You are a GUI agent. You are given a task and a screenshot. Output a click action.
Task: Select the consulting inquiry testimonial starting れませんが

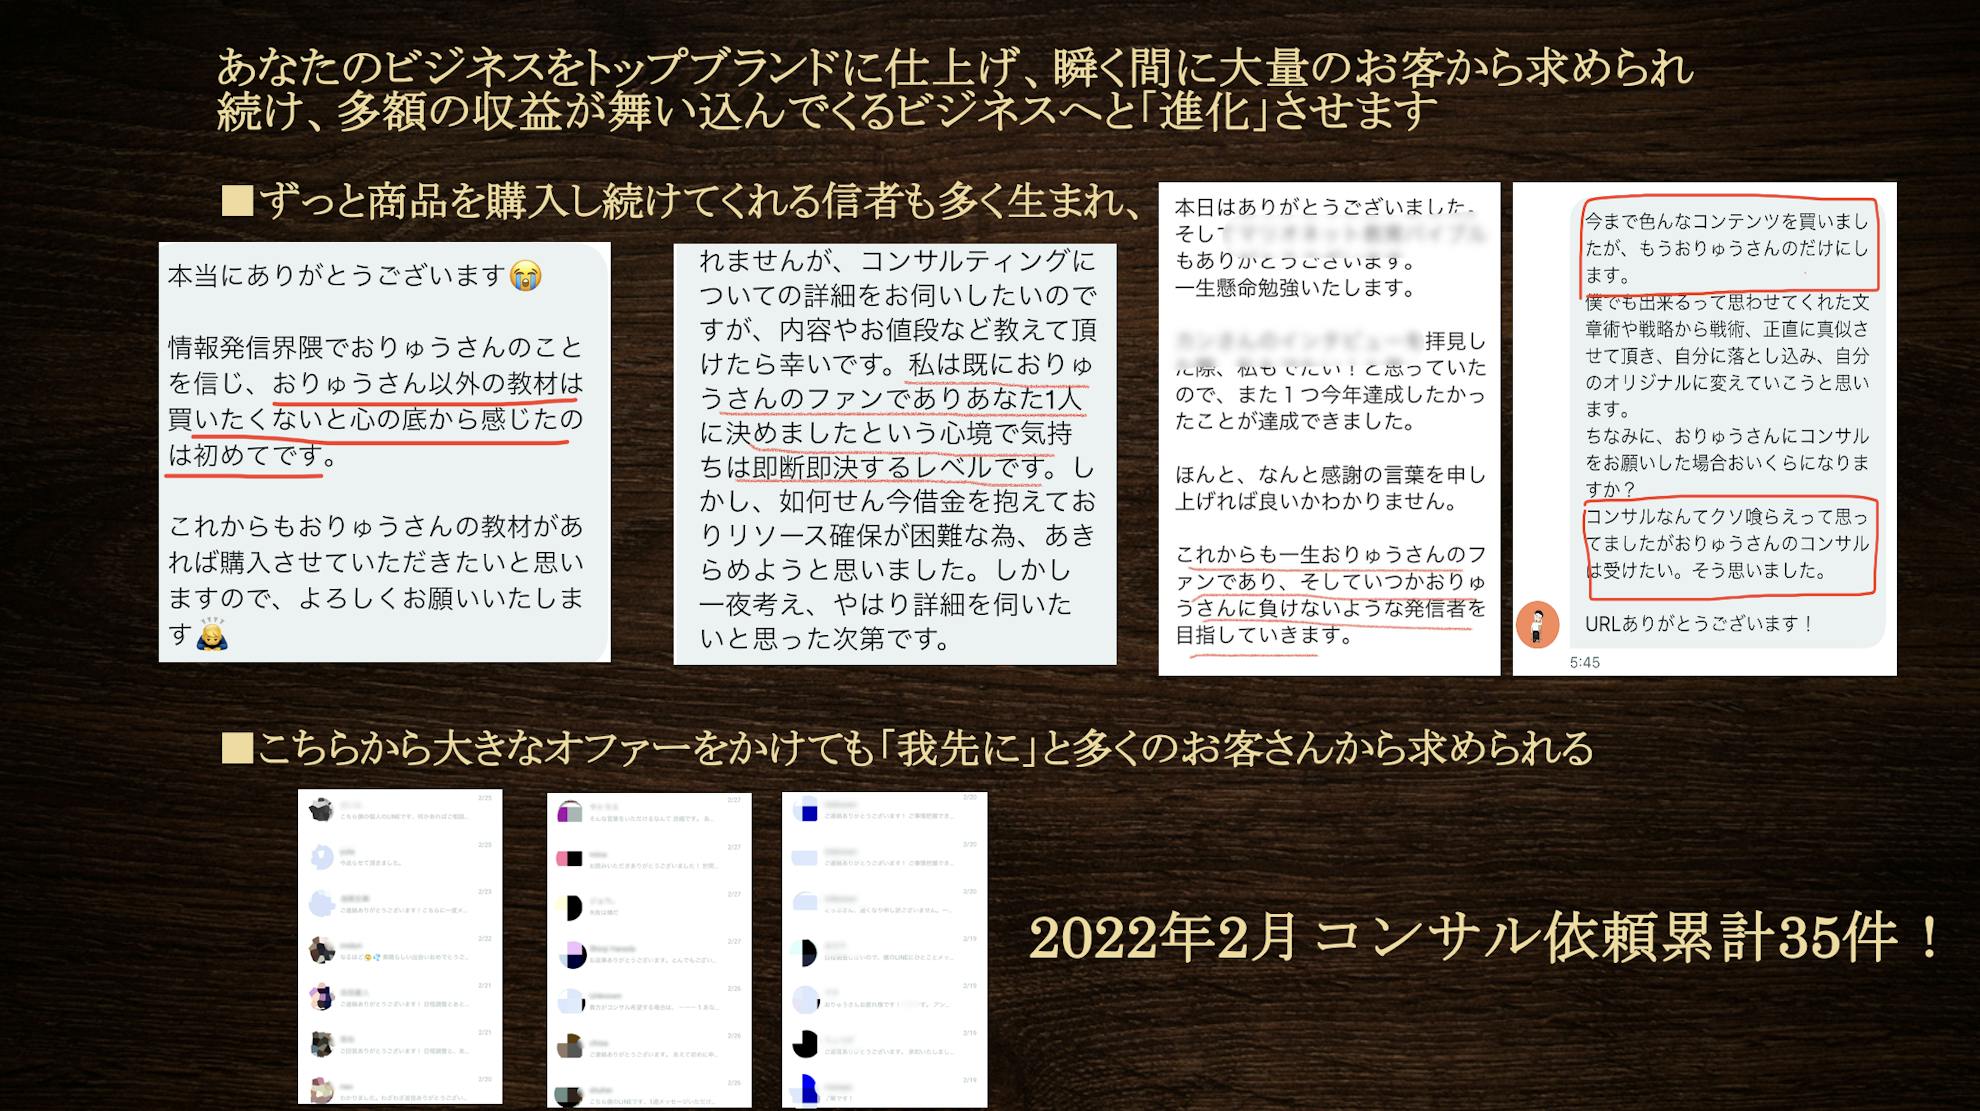point(895,454)
